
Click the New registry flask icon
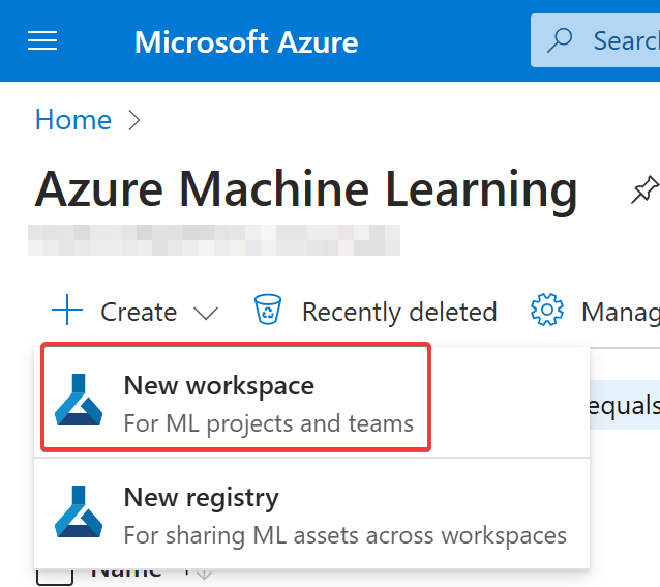tap(78, 511)
